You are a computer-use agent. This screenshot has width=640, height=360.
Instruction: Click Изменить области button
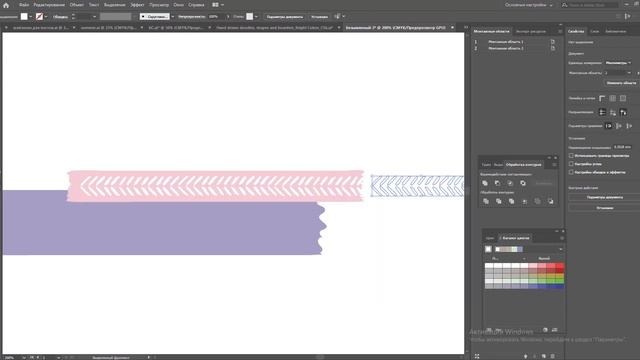[620, 83]
